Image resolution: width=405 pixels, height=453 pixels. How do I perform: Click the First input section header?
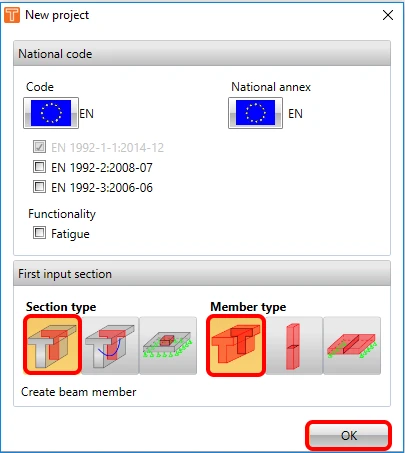coord(202,273)
